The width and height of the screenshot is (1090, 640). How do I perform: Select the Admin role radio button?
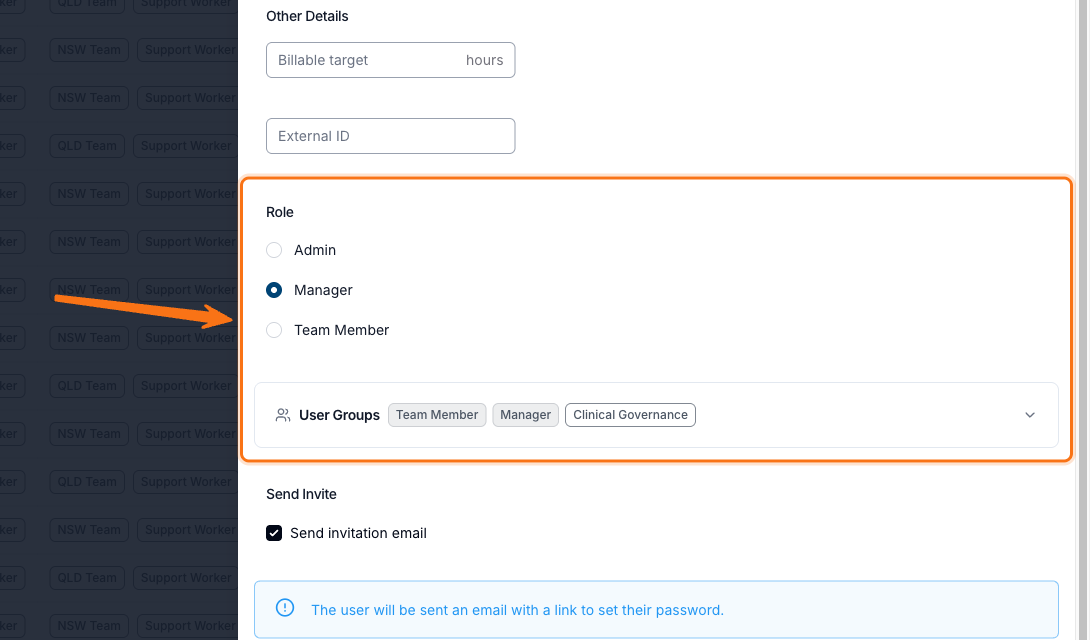(274, 250)
